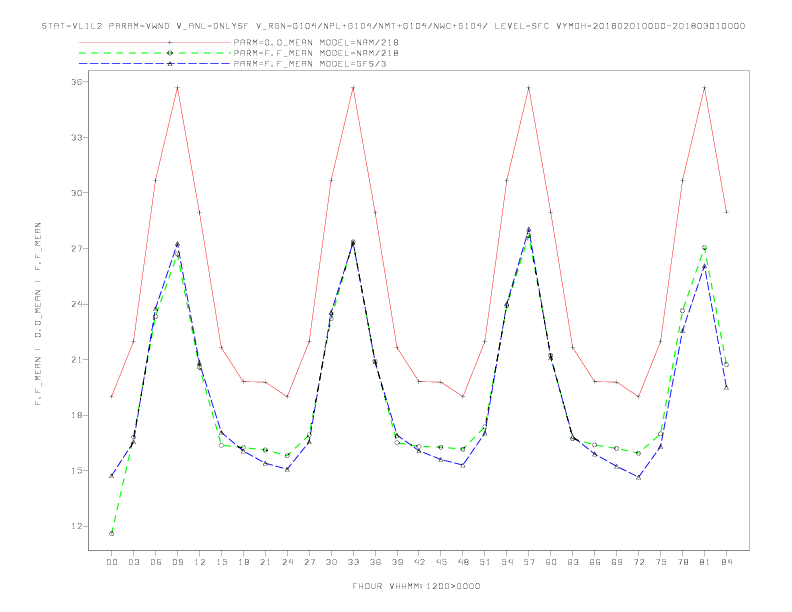
Task: Click x-axis tick label 00
Action: tap(112, 562)
